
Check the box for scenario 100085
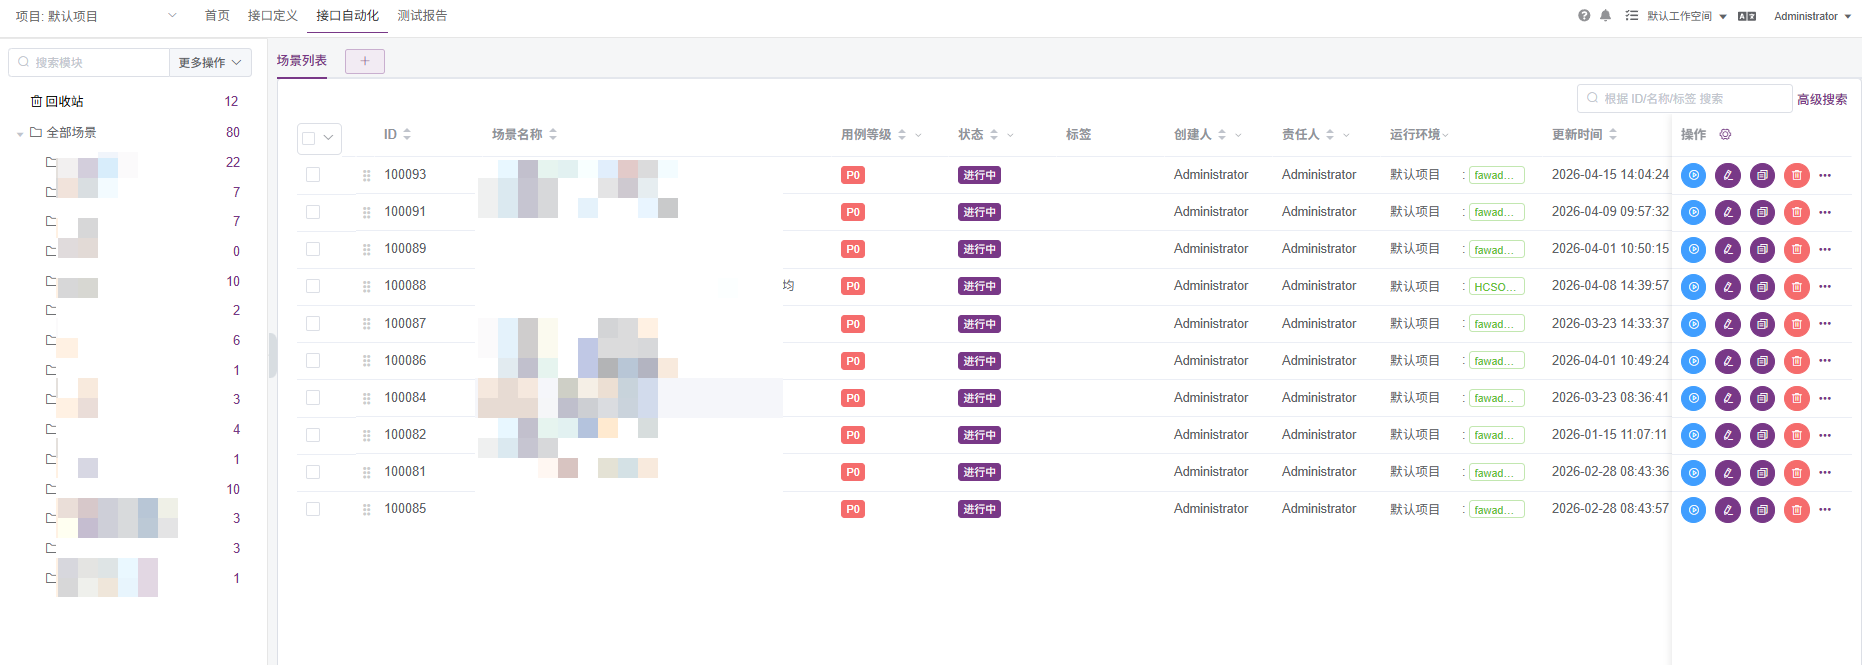(x=313, y=509)
